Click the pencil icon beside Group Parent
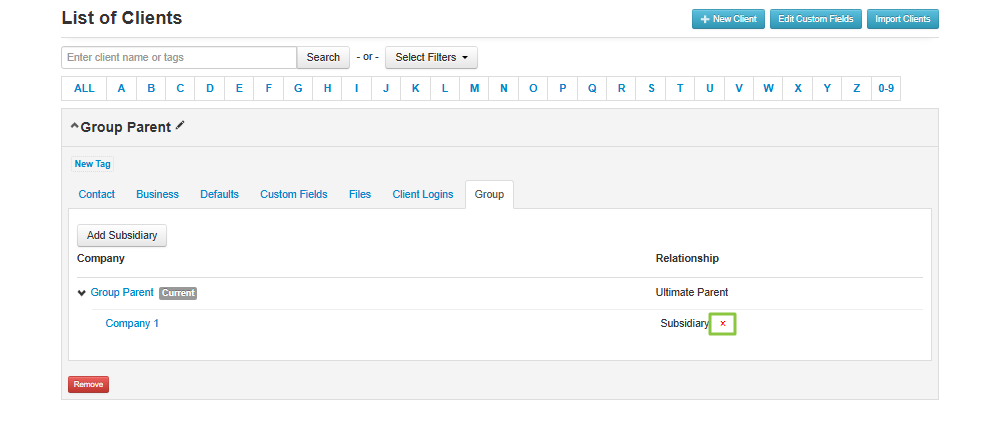The image size is (985, 423). point(180,126)
